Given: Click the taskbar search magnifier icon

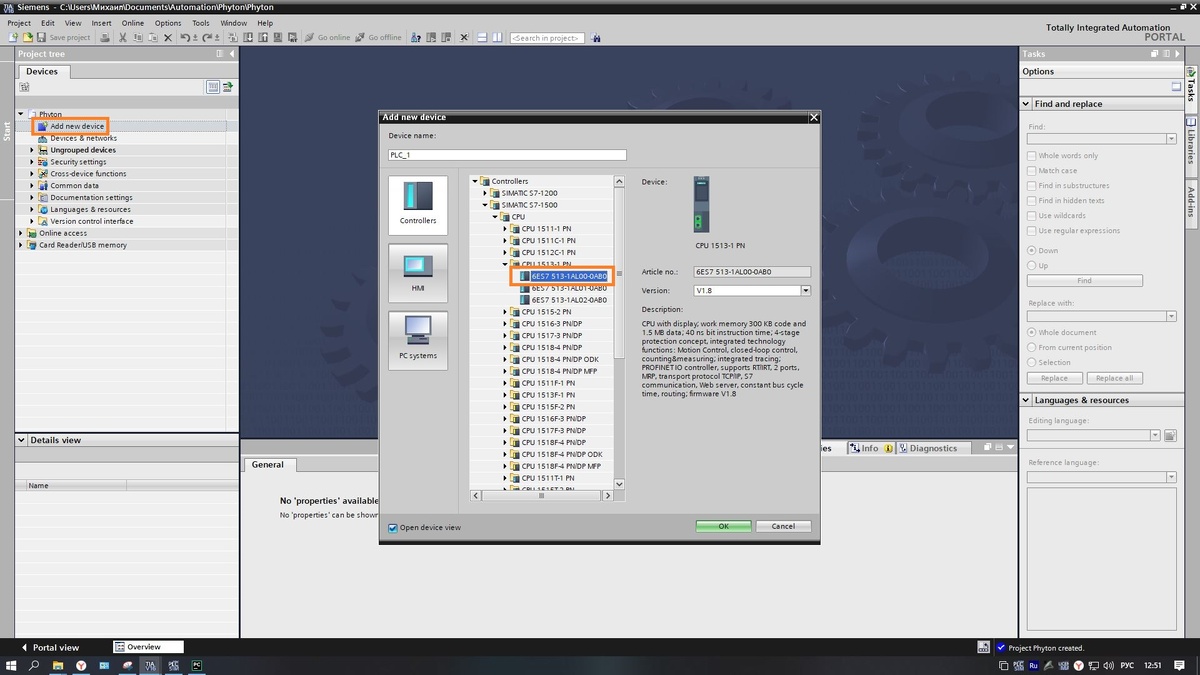Looking at the screenshot, I should 34,665.
